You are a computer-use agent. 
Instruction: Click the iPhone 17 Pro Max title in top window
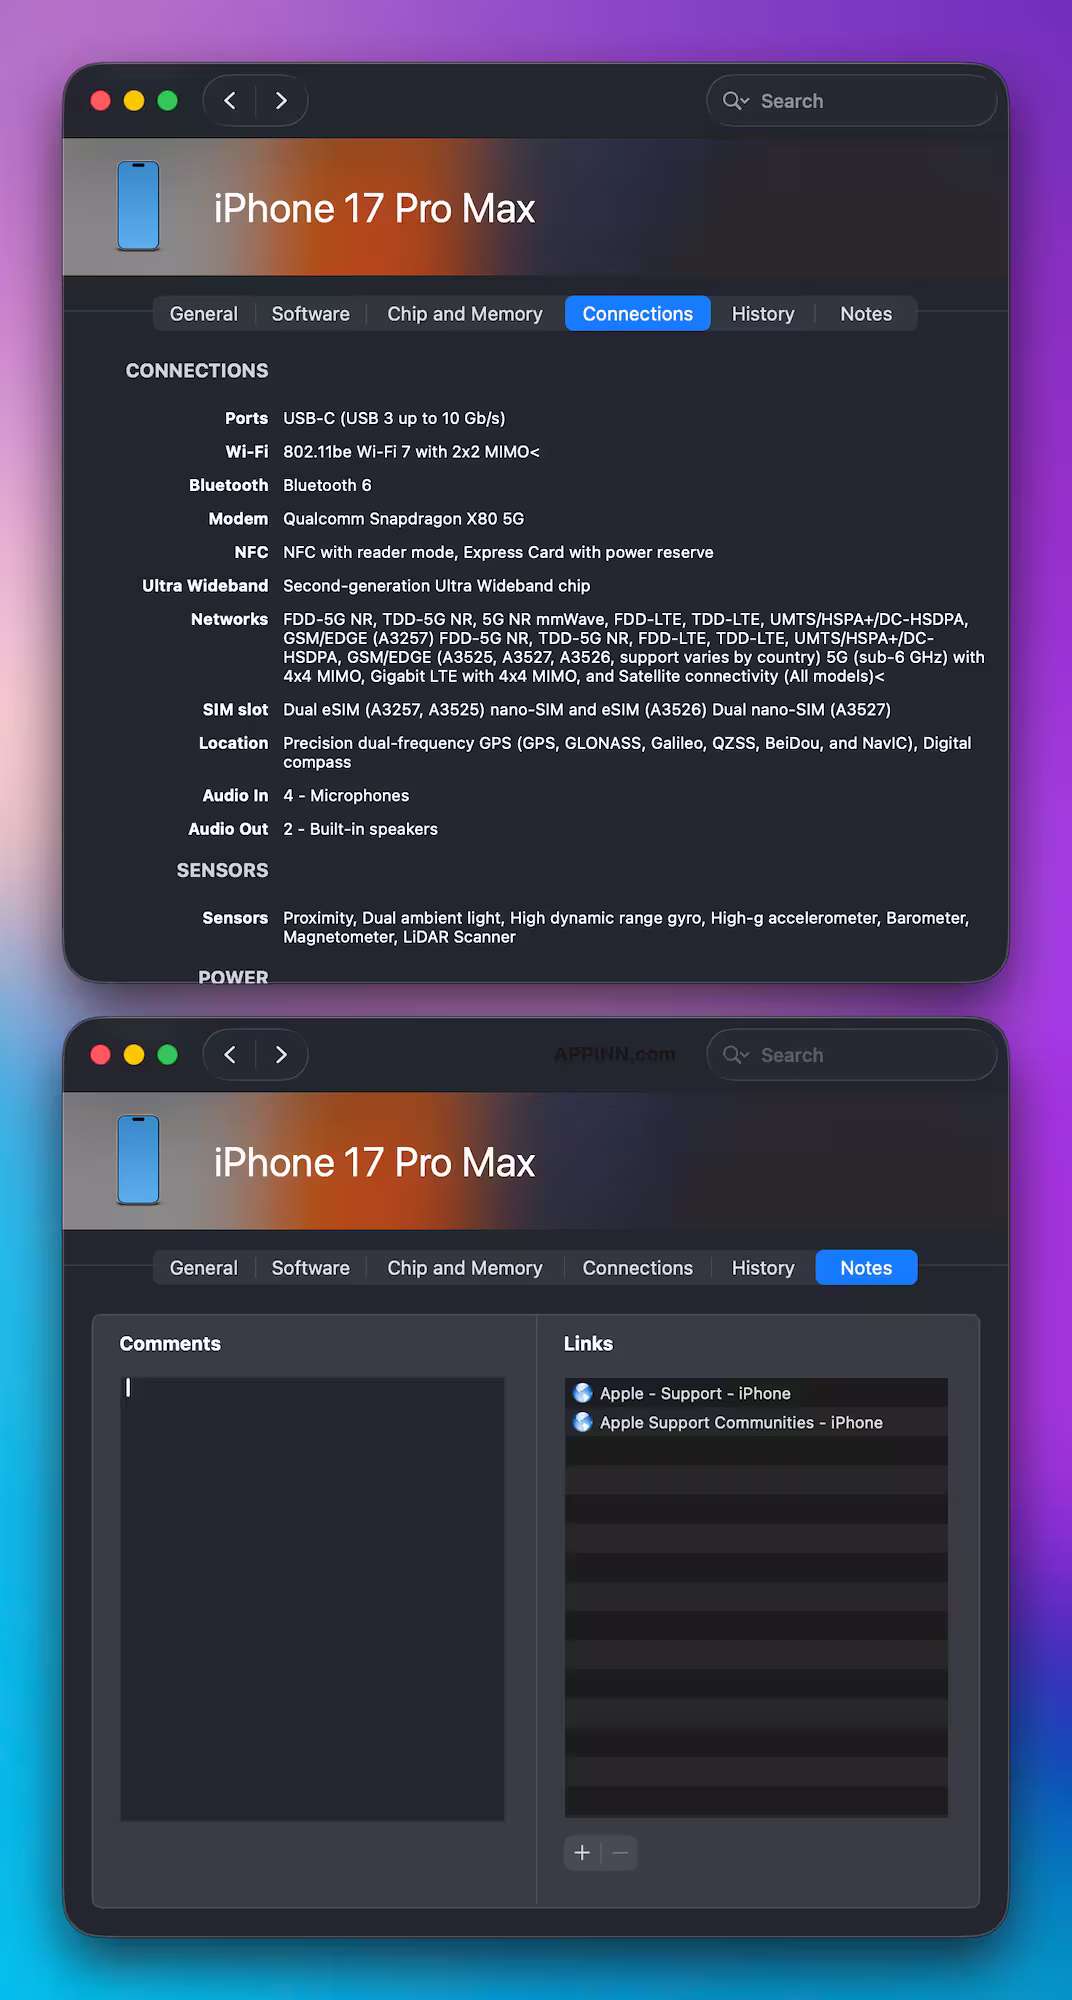(374, 209)
